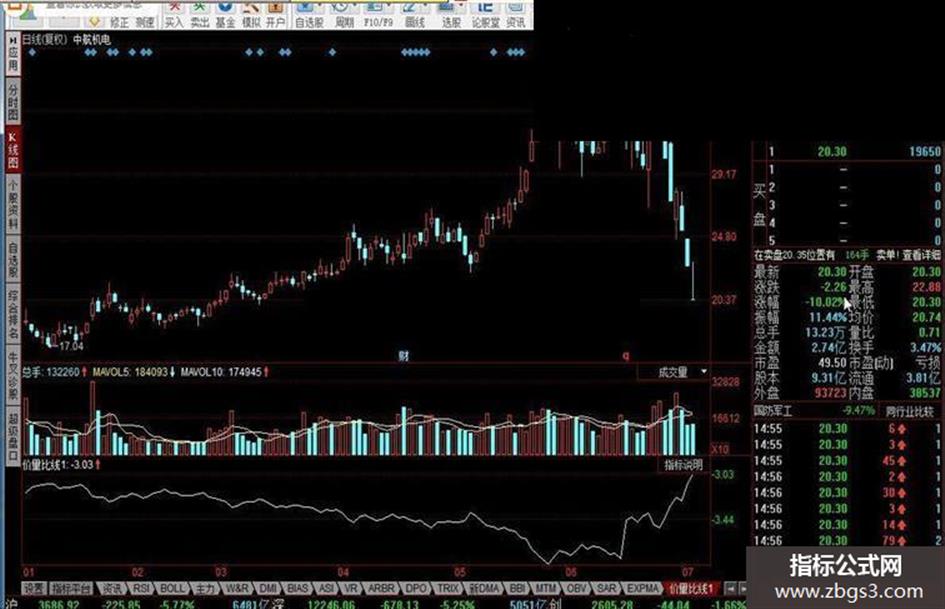Select the 应用 sidebar tab

click(13, 54)
